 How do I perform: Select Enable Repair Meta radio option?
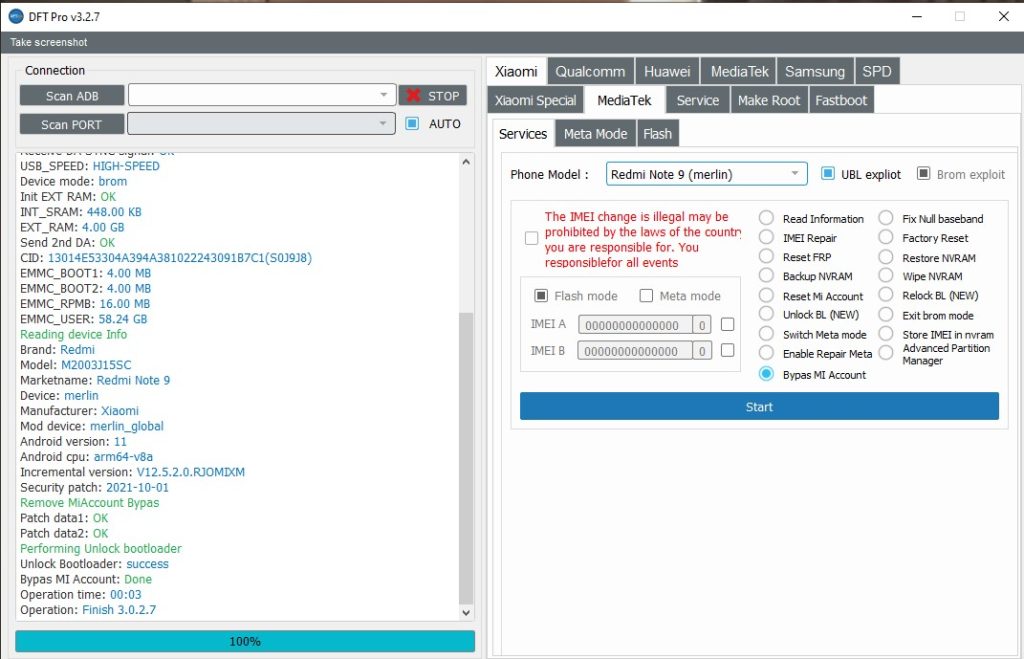[x=766, y=353]
